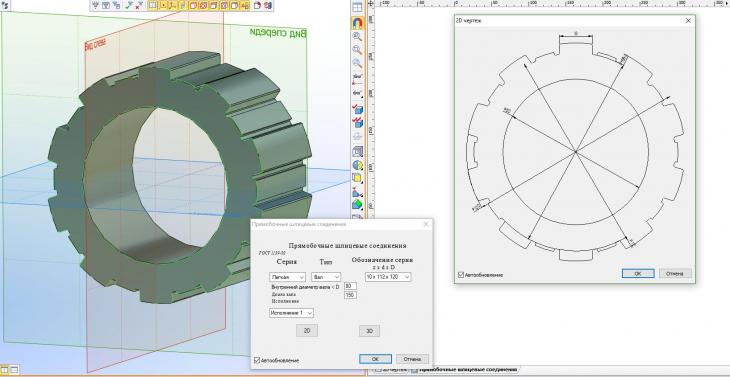Close the 2D чертеж window

[688, 20]
